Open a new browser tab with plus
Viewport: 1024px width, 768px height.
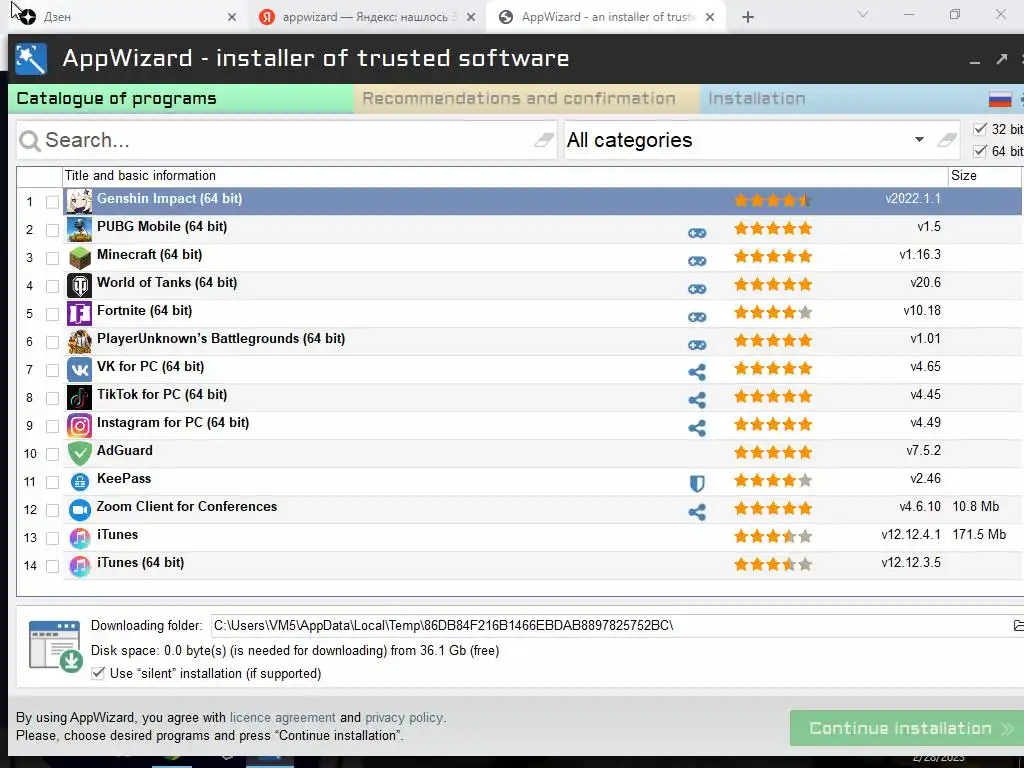(x=748, y=17)
